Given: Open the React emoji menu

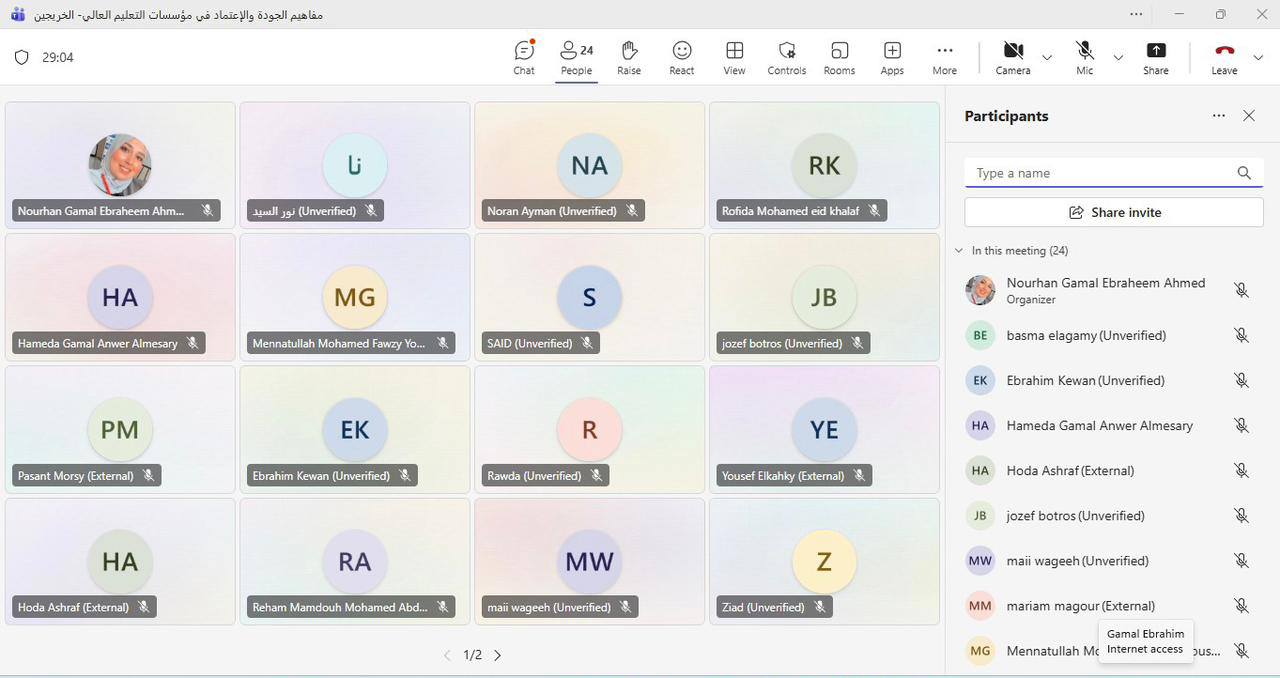Looking at the screenshot, I should [682, 58].
